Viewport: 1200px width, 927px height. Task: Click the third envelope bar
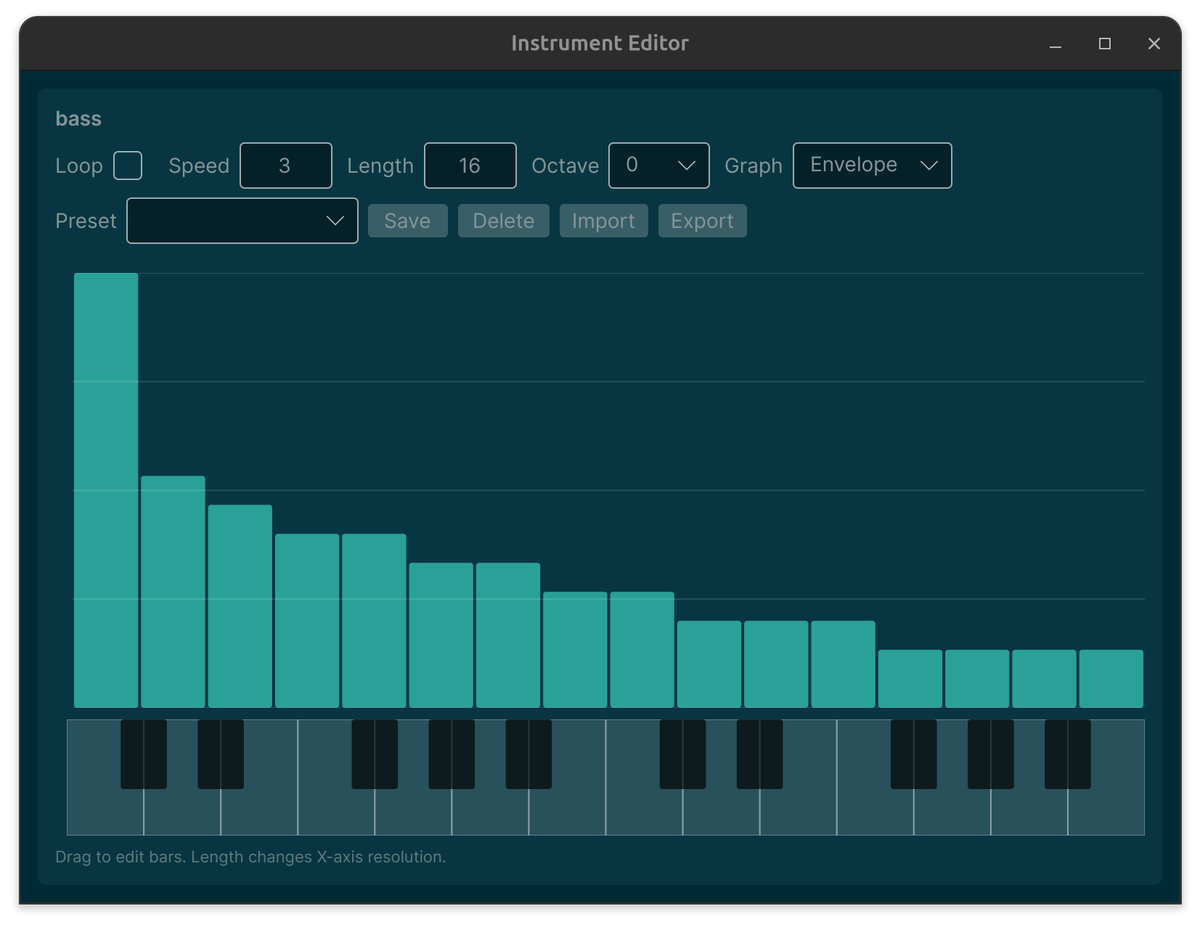240,606
